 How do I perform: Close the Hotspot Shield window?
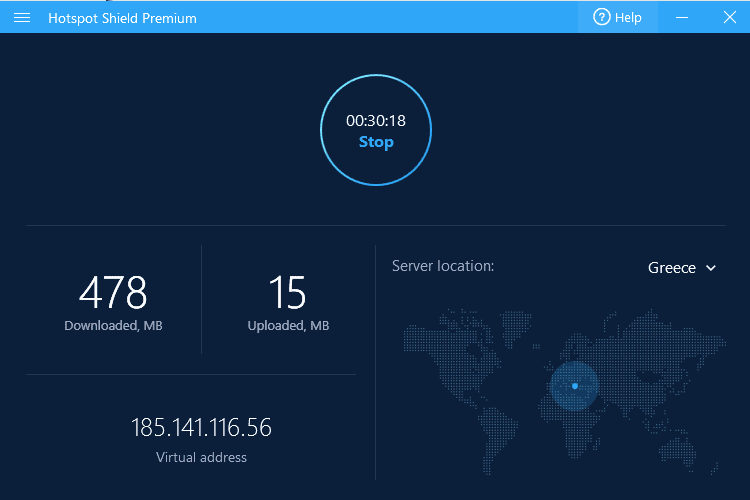[730, 18]
